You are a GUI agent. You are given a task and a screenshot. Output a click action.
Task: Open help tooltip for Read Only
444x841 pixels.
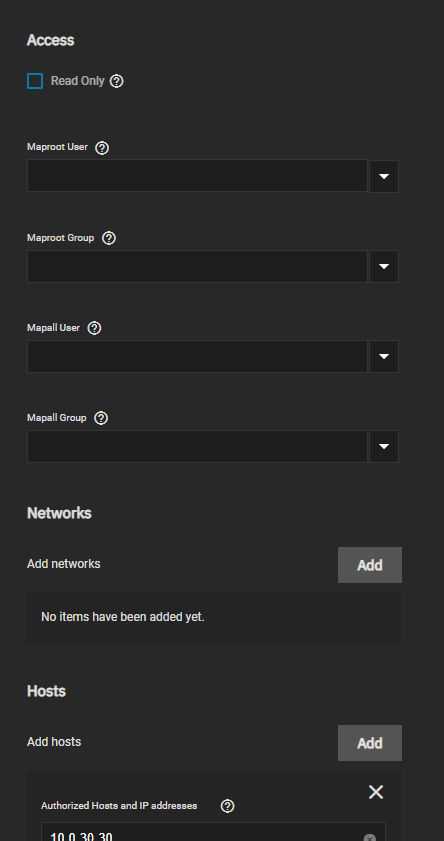[116, 81]
